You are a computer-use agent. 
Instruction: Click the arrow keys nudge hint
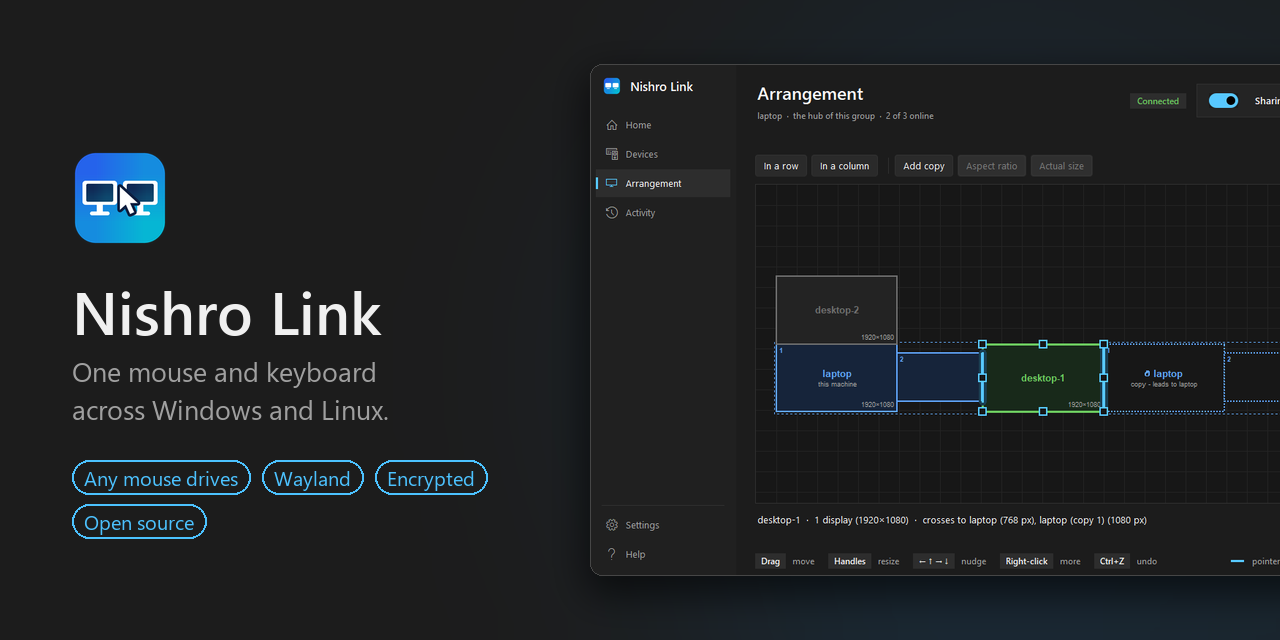pos(934,561)
